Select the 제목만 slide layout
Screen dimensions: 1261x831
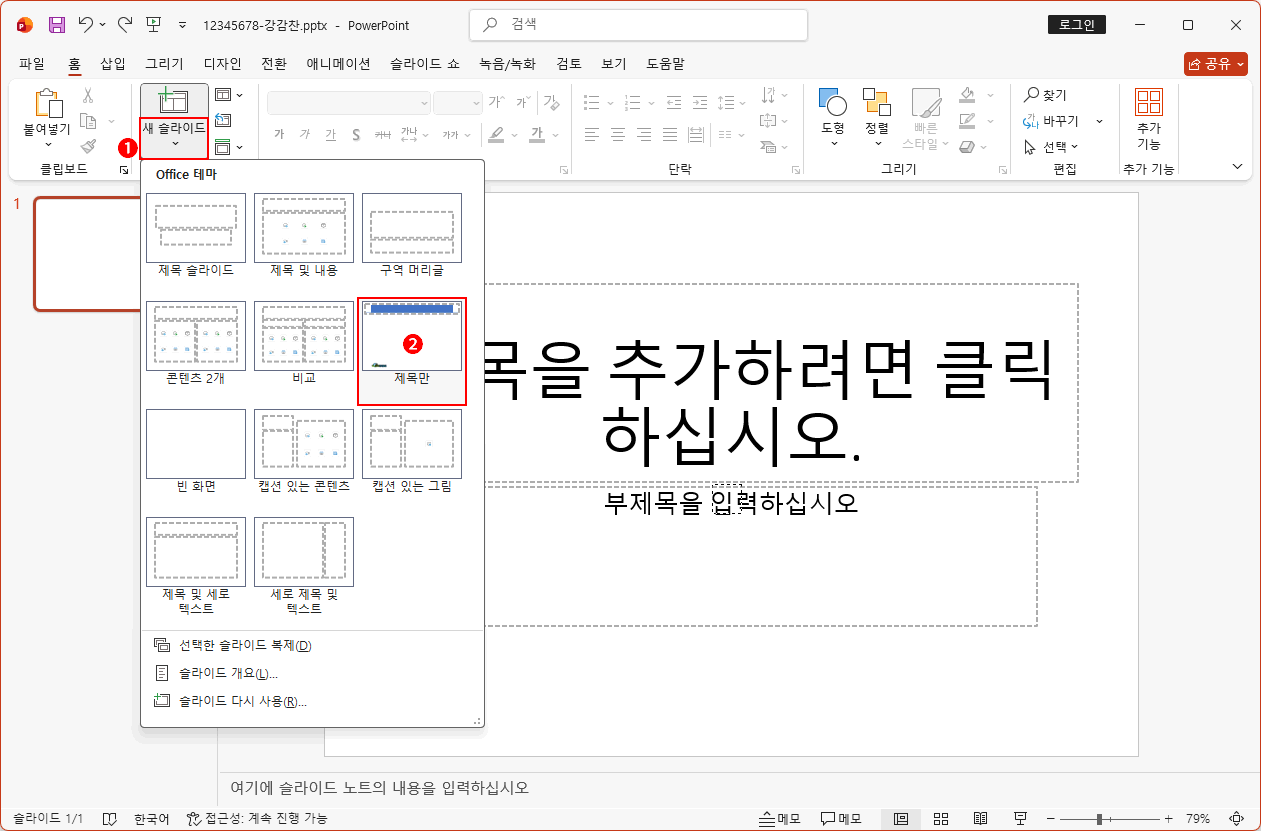pos(412,335)
